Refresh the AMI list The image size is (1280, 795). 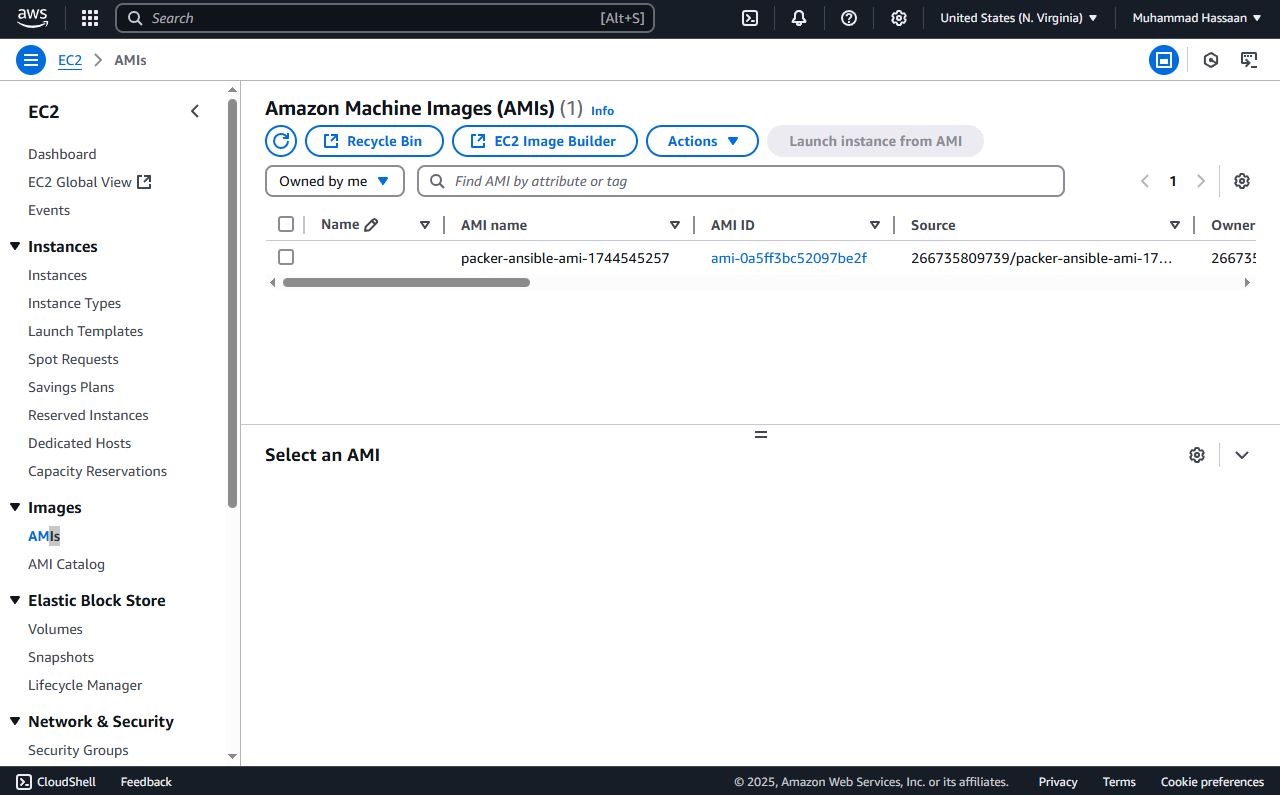click(281, 141)
